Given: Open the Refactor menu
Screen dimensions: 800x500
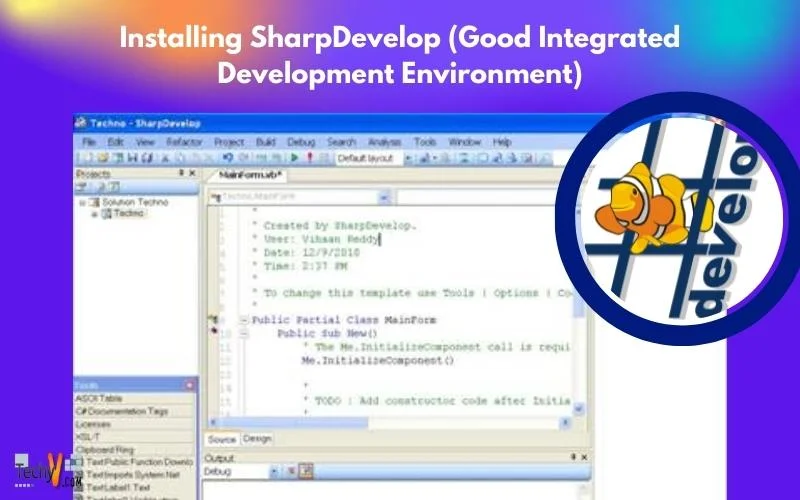Looking at the screenshot, I should (183, 142).
